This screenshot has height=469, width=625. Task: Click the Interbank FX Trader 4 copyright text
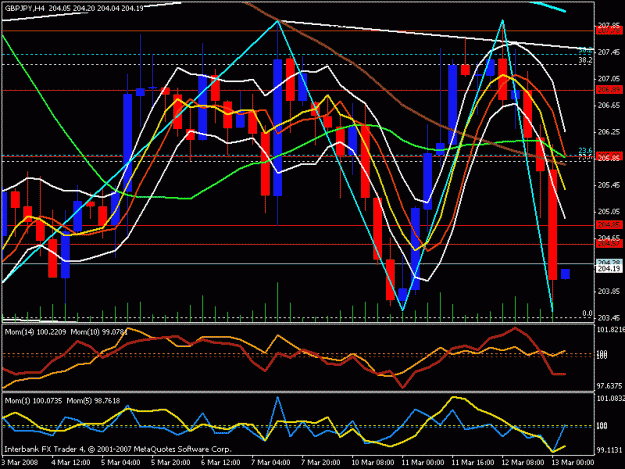click(118, 449)
